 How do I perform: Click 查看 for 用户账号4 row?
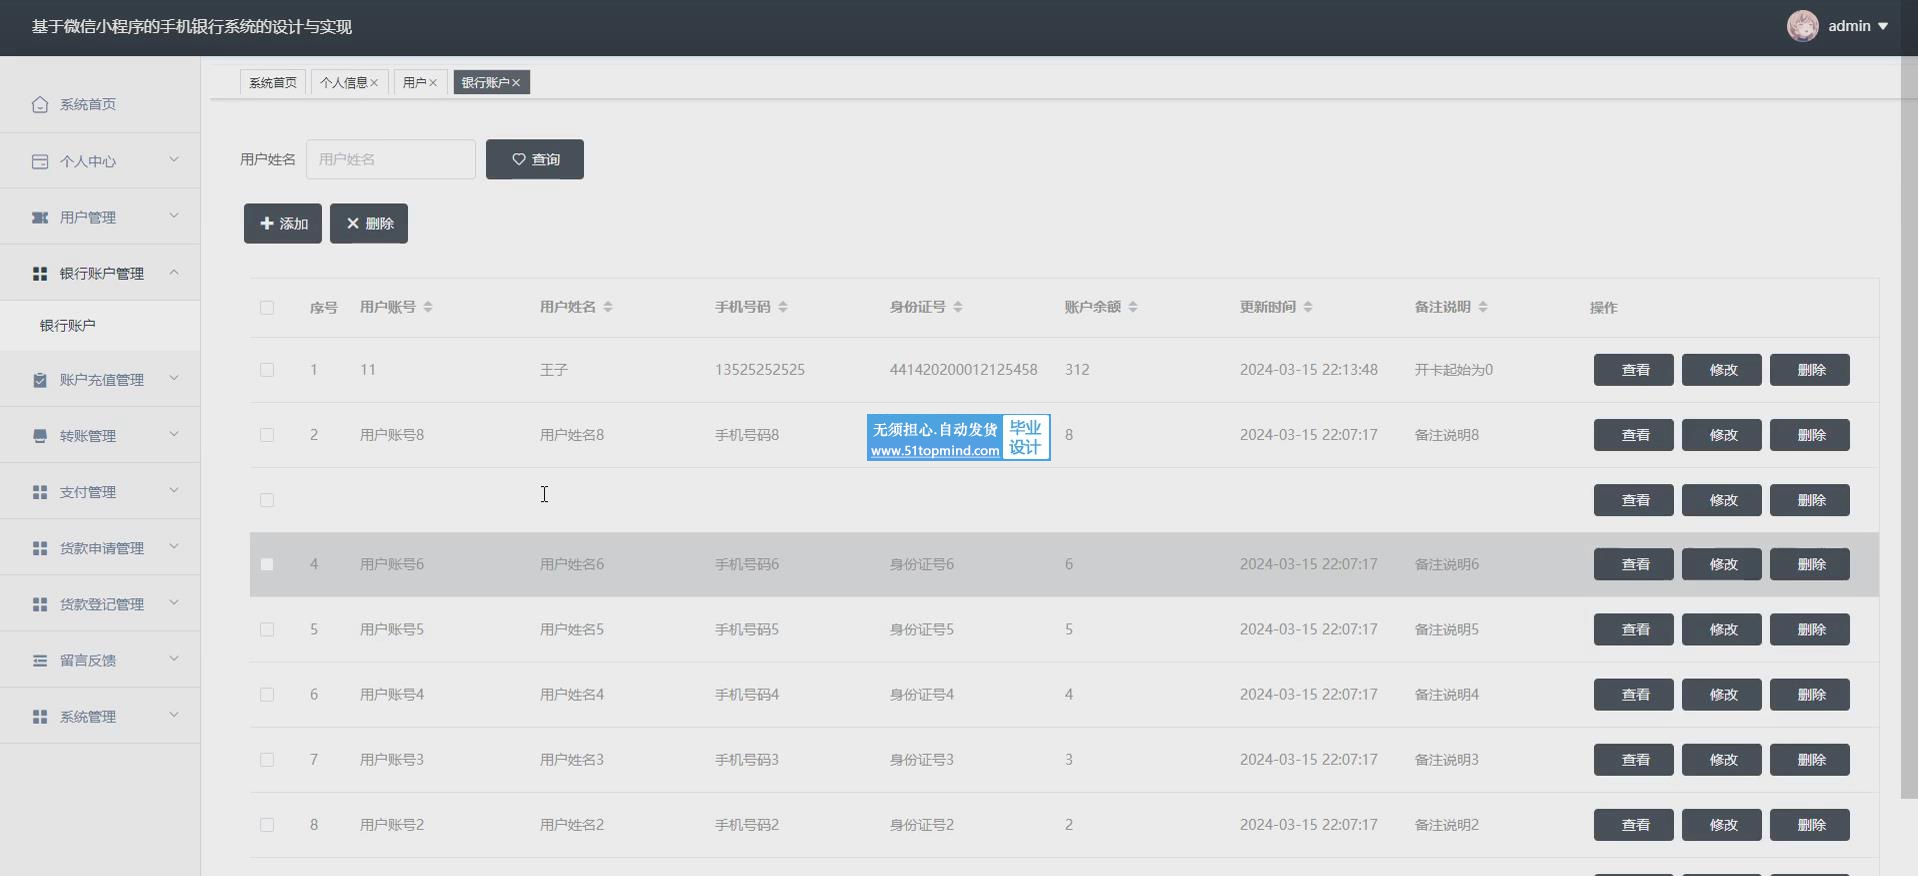click(1634, 695)
